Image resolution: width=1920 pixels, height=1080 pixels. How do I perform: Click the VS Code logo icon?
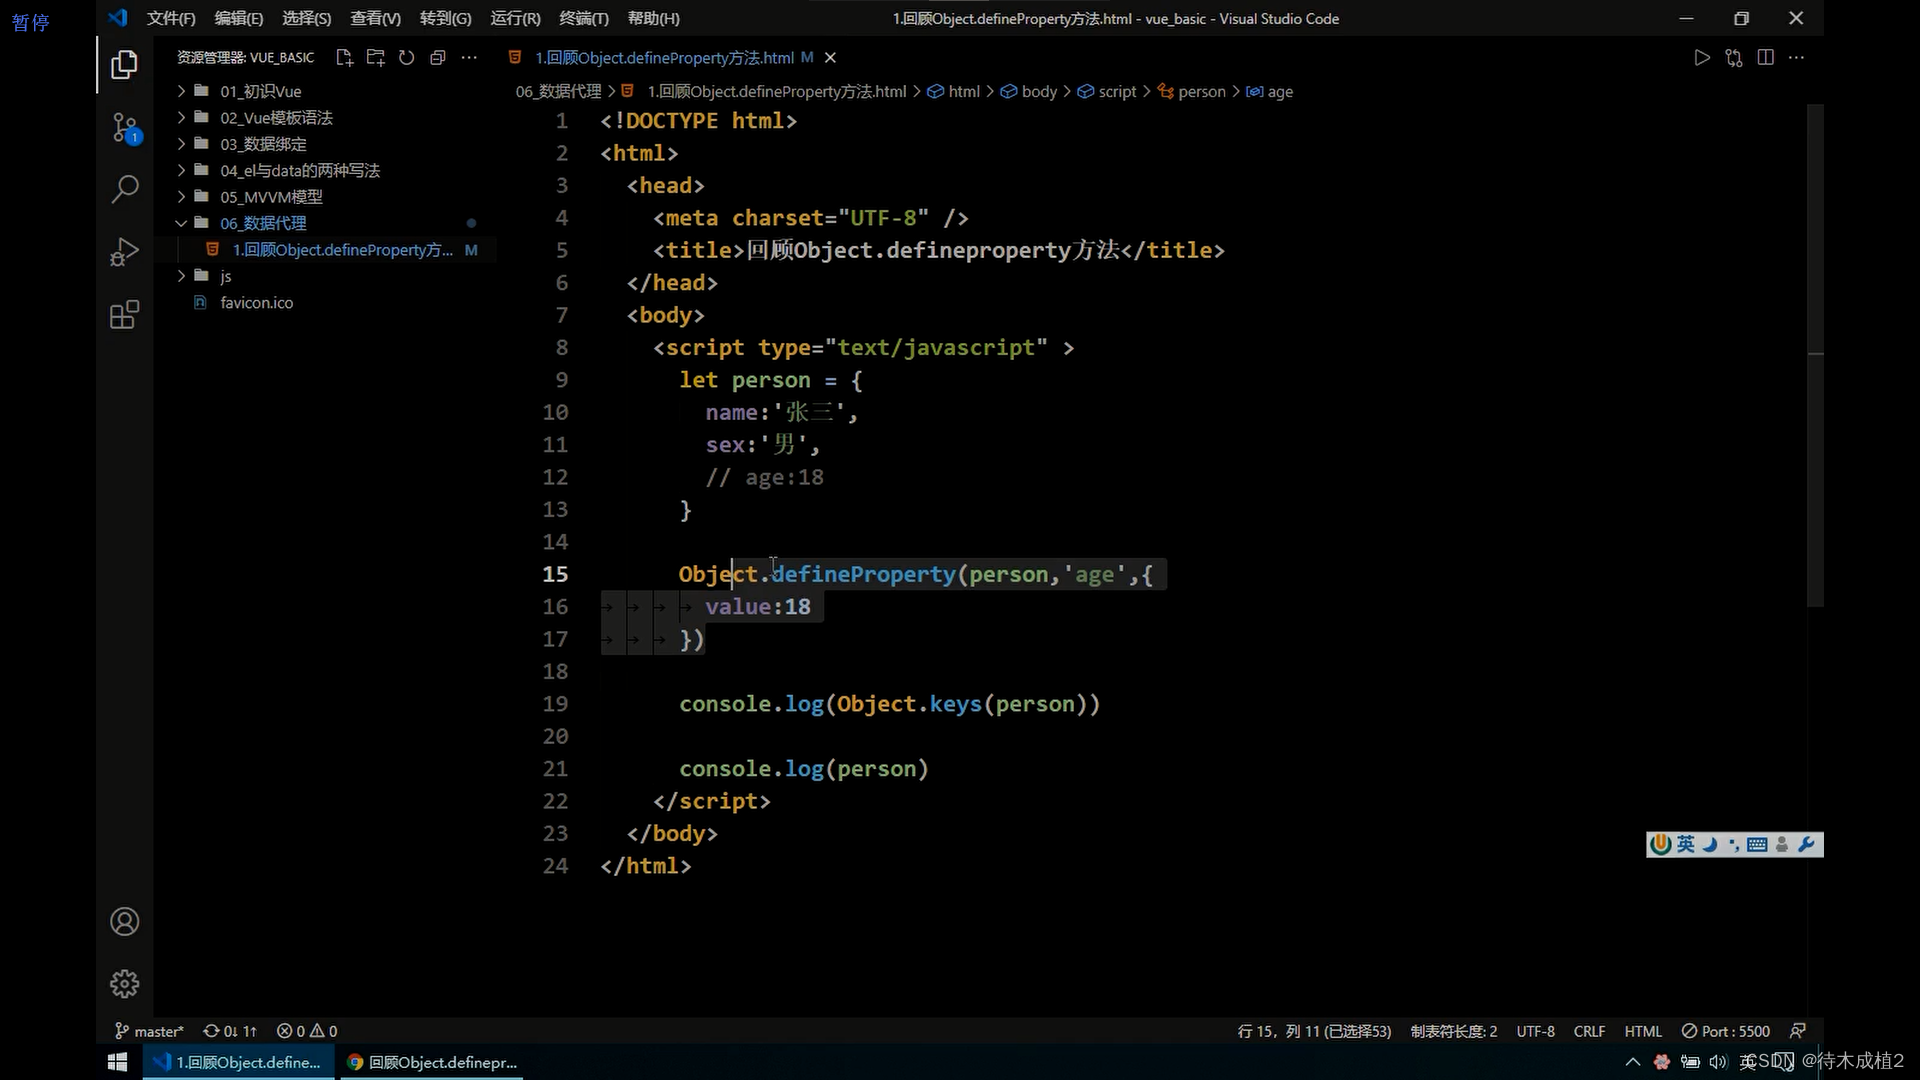point(118,18)
